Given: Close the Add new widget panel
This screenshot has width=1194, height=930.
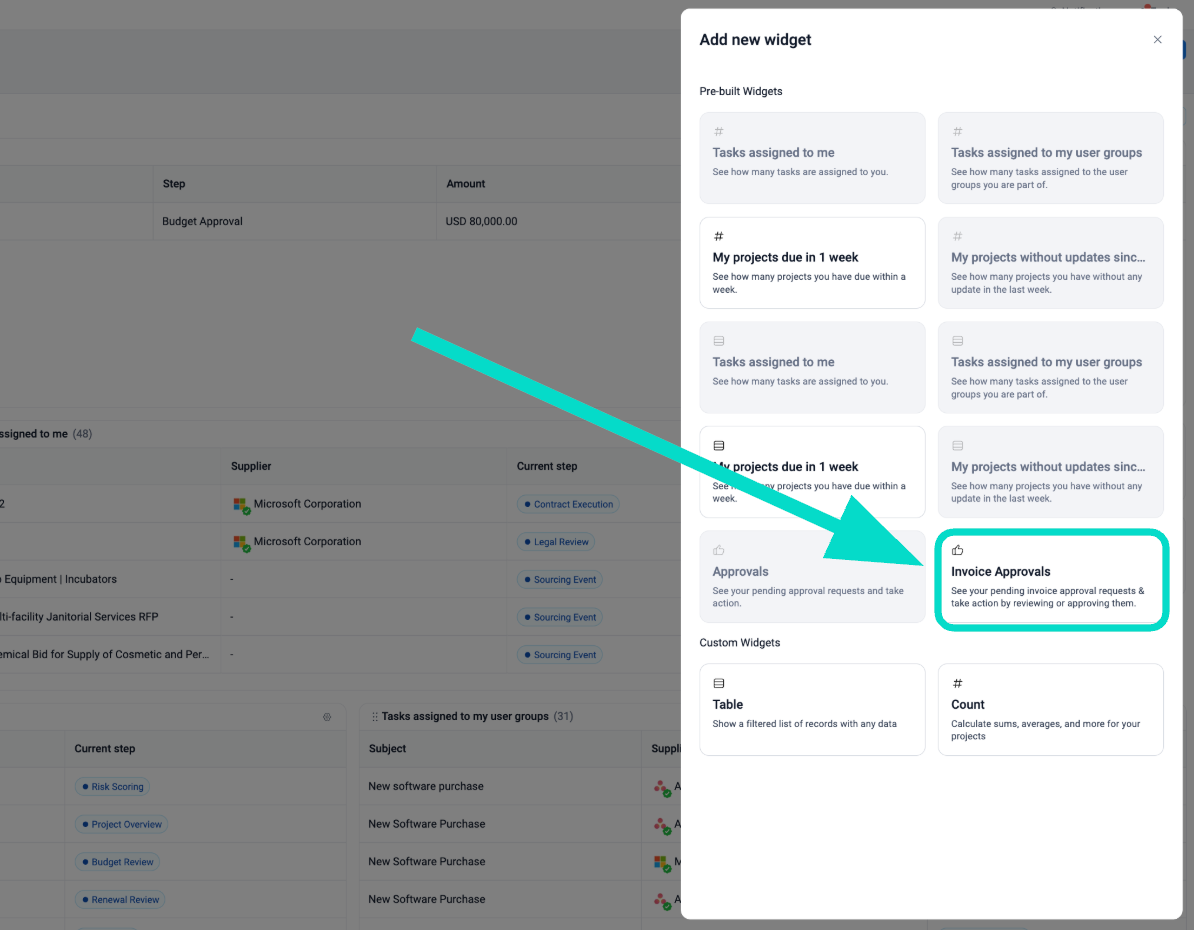Looking at the screenshot, I should pyautogui.click(x=1157, y=40).
